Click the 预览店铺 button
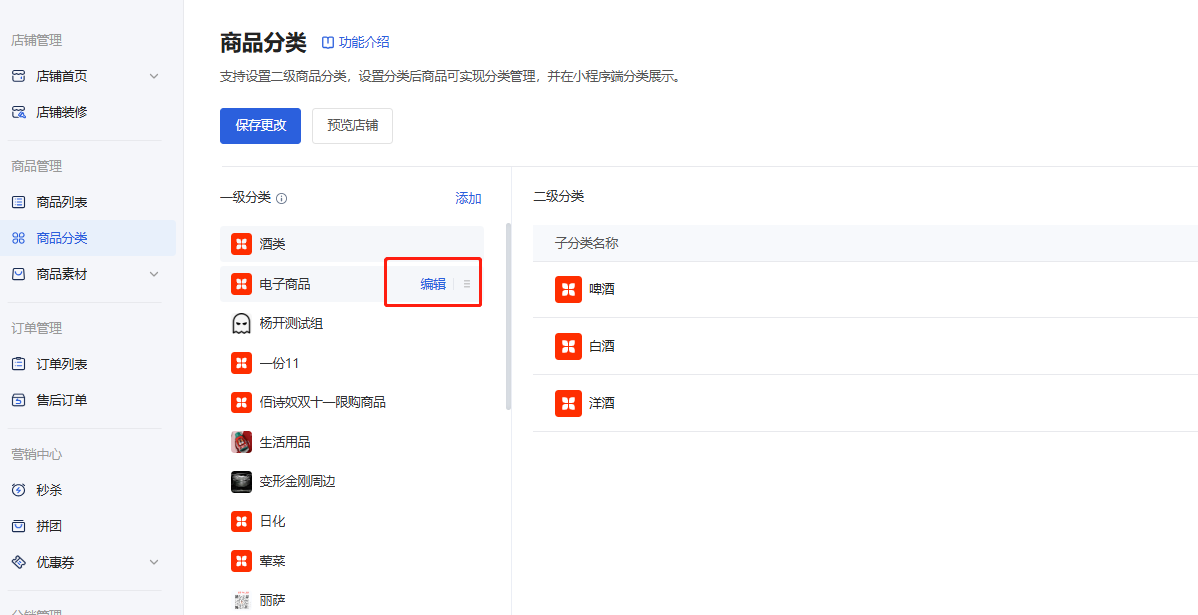 (x=352, y=126)
